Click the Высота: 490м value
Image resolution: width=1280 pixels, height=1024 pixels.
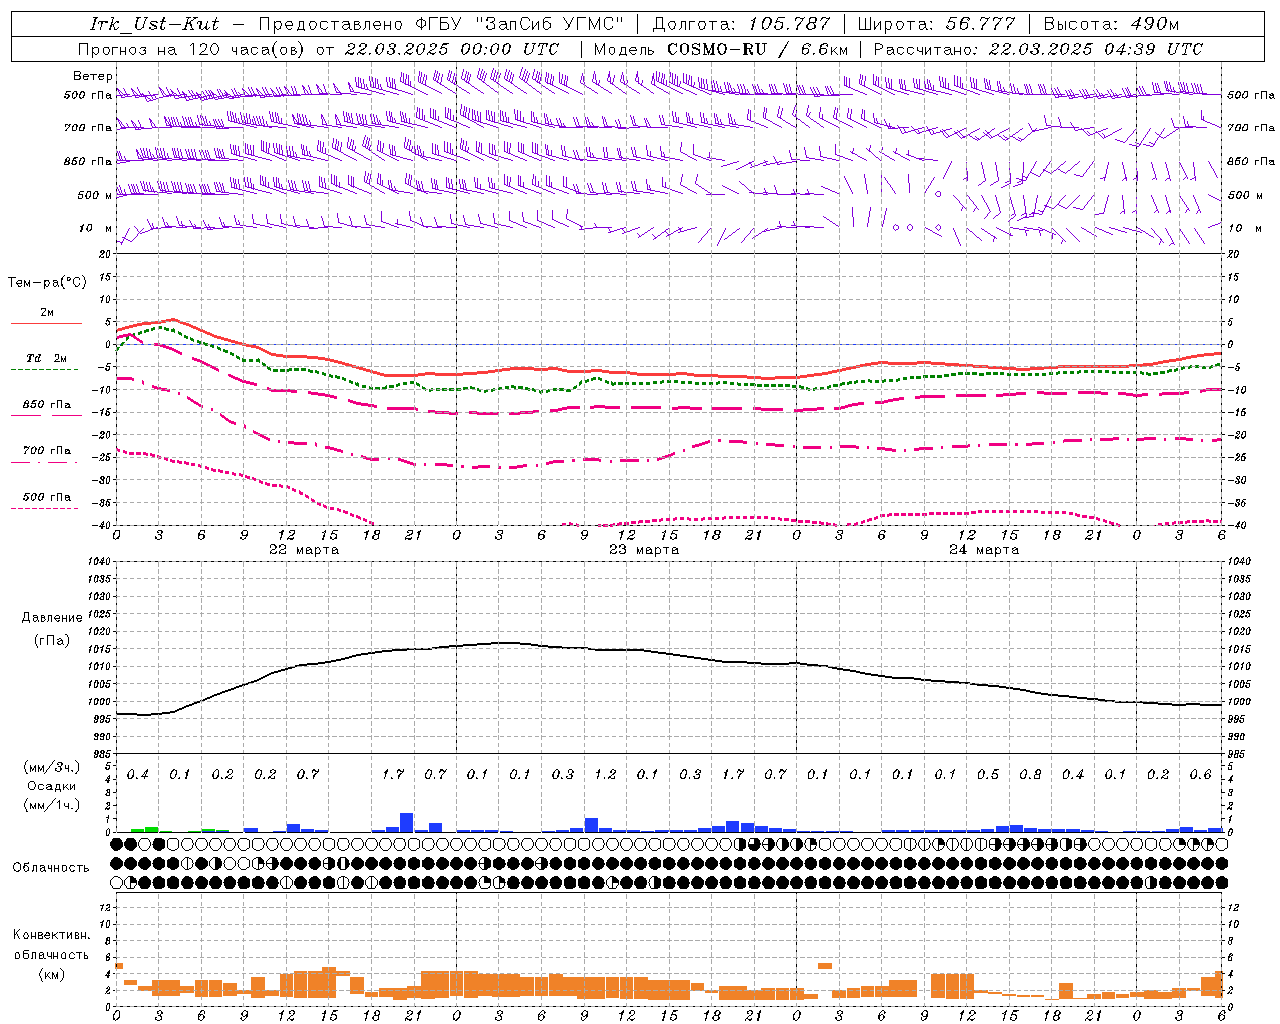1111,23
